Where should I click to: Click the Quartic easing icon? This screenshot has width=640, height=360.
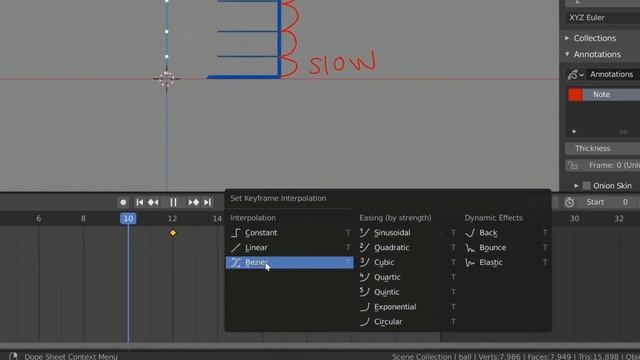[x=364, y=277]
